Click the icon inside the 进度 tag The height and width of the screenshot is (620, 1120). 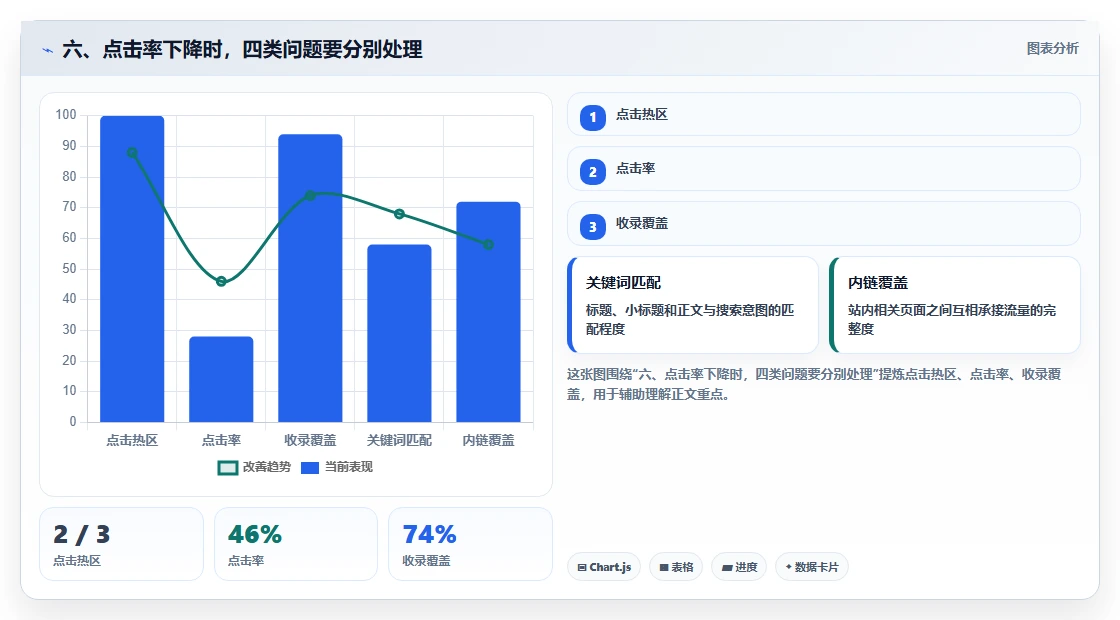coord(727,567)
